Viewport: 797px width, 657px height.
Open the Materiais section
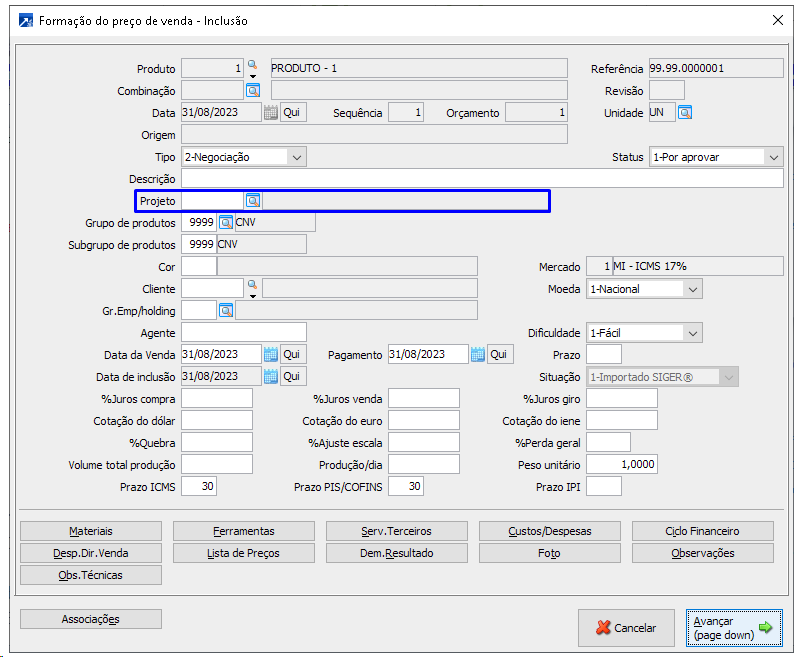[x=91, y=531]
